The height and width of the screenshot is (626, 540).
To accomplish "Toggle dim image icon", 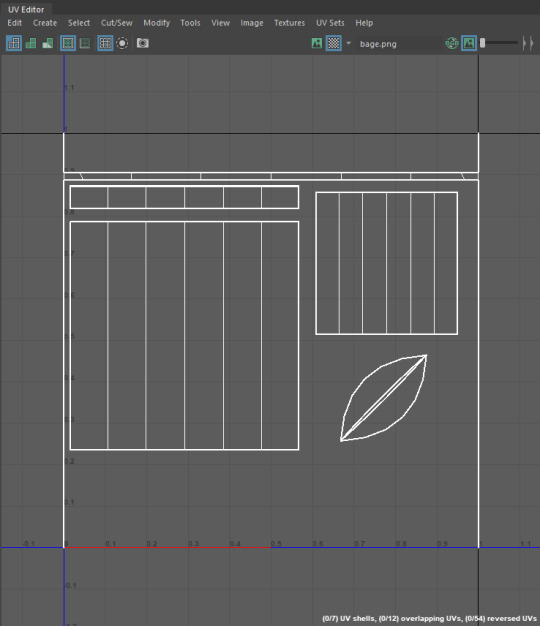I will [469, 43].
